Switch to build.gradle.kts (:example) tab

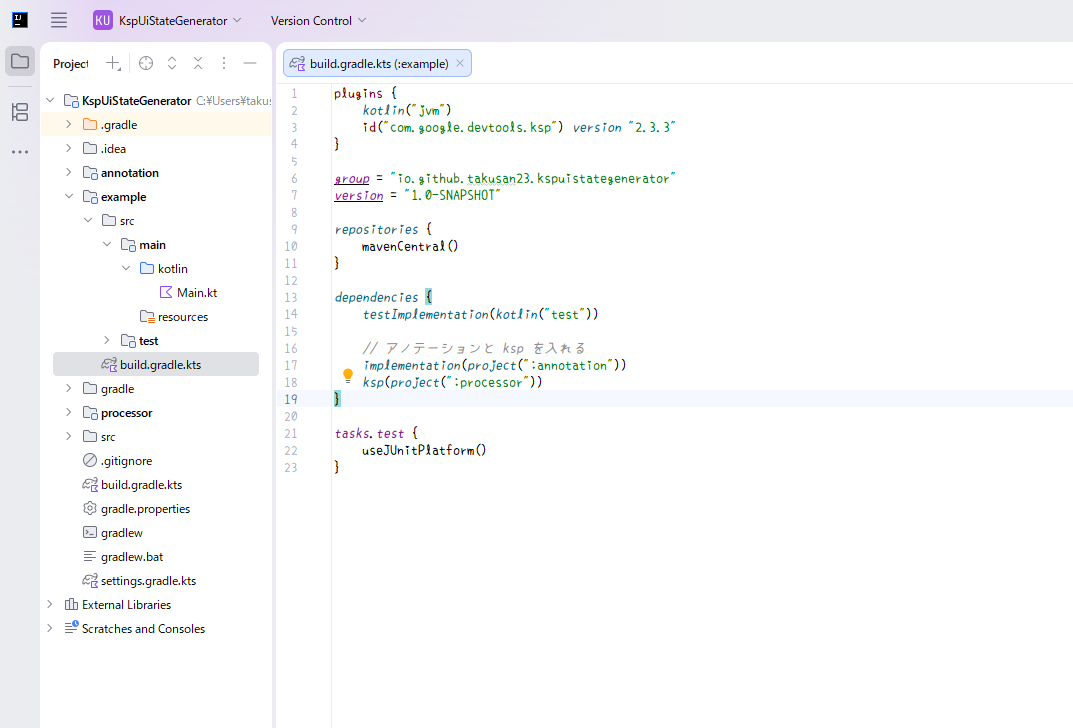click(370, 63)
